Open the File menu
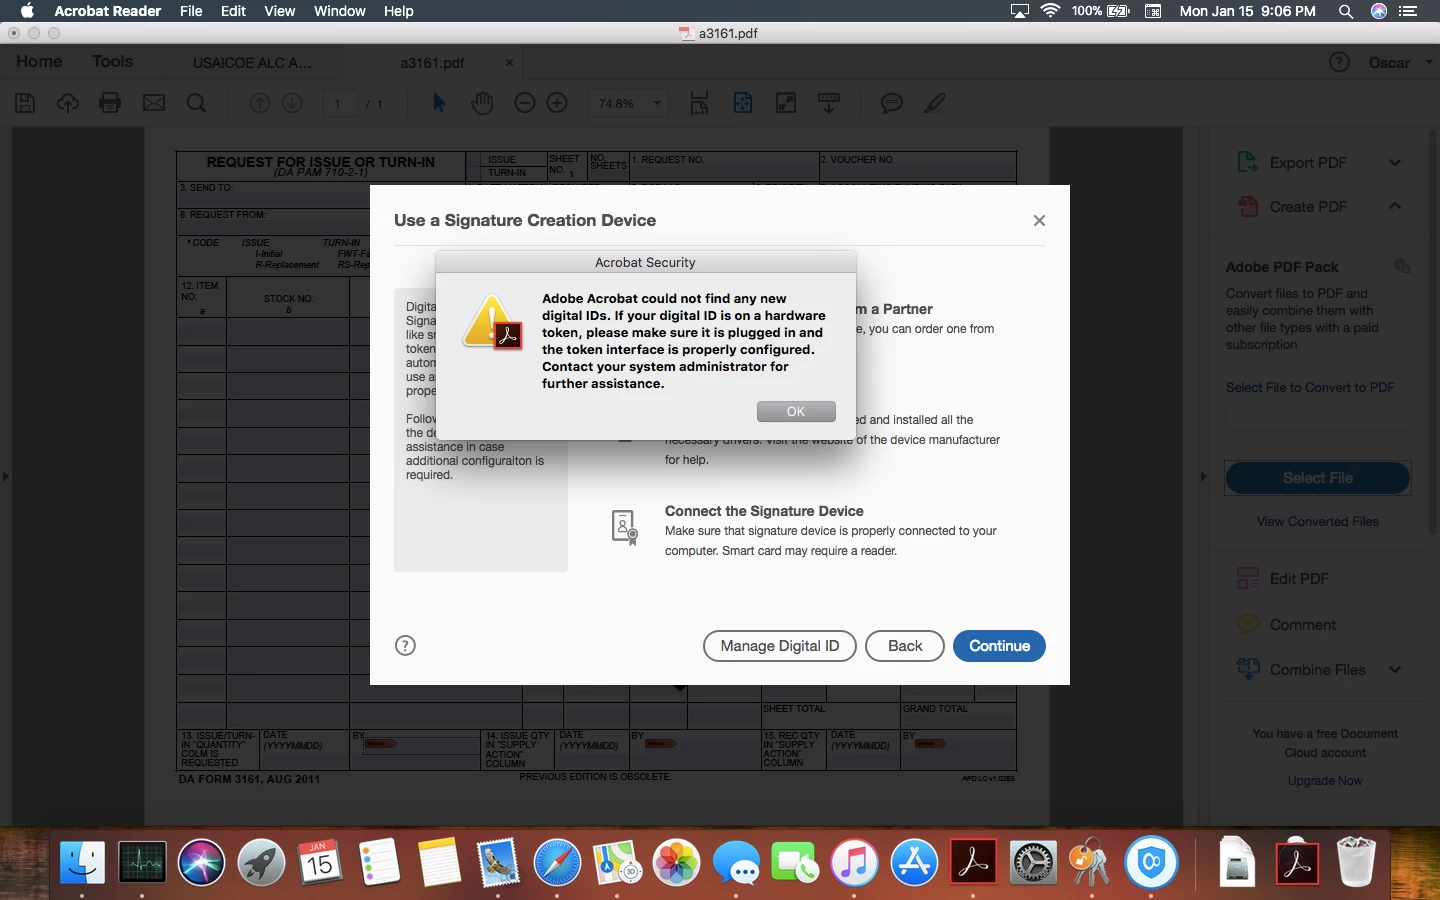Viewport: 1440px width, 900px height. [x=191, y=11]
